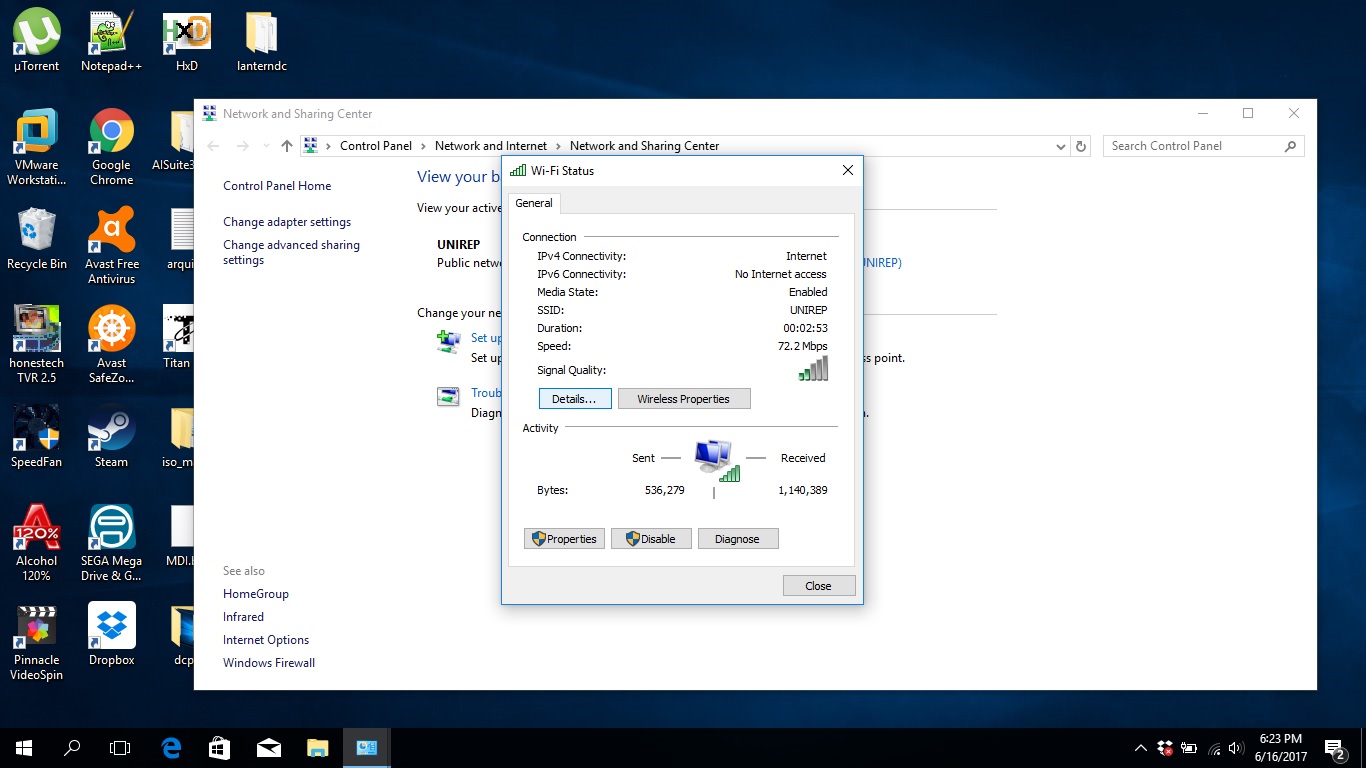The width and height of the screenshot is (1366, 768).
Task: Select the SpeedFan desktop icon
Action: click(37, 437)
